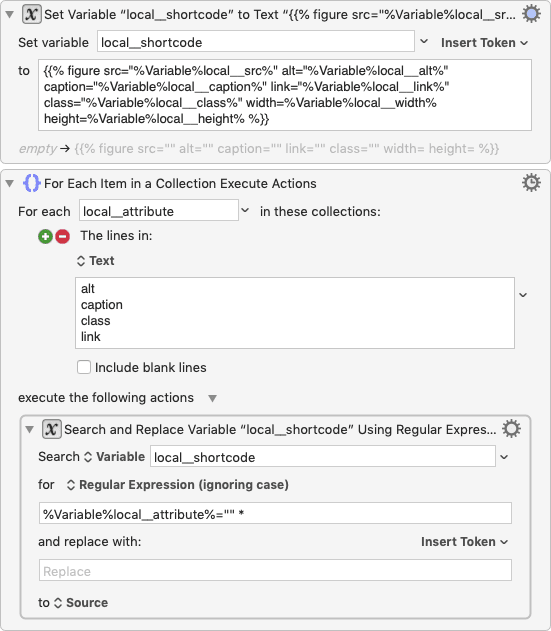Select the Set Variable action title
This screenshot has width=551, height=631.
[x=280, y=15]
